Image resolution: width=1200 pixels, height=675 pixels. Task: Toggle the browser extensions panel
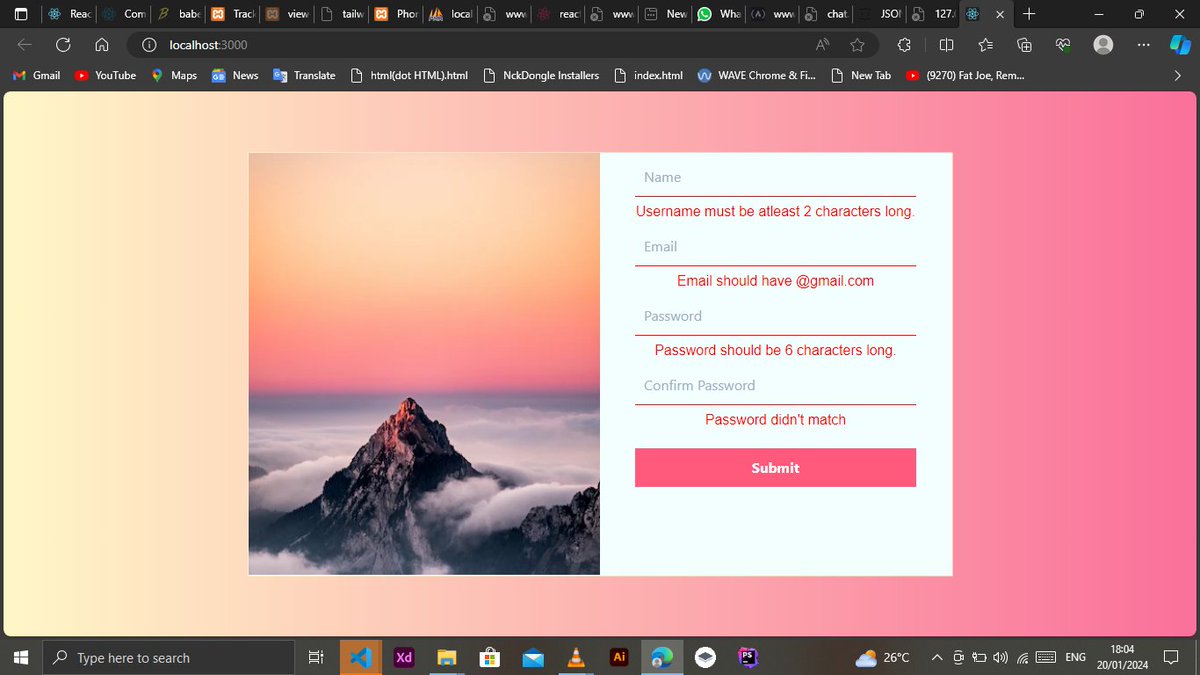pos(904,44)
